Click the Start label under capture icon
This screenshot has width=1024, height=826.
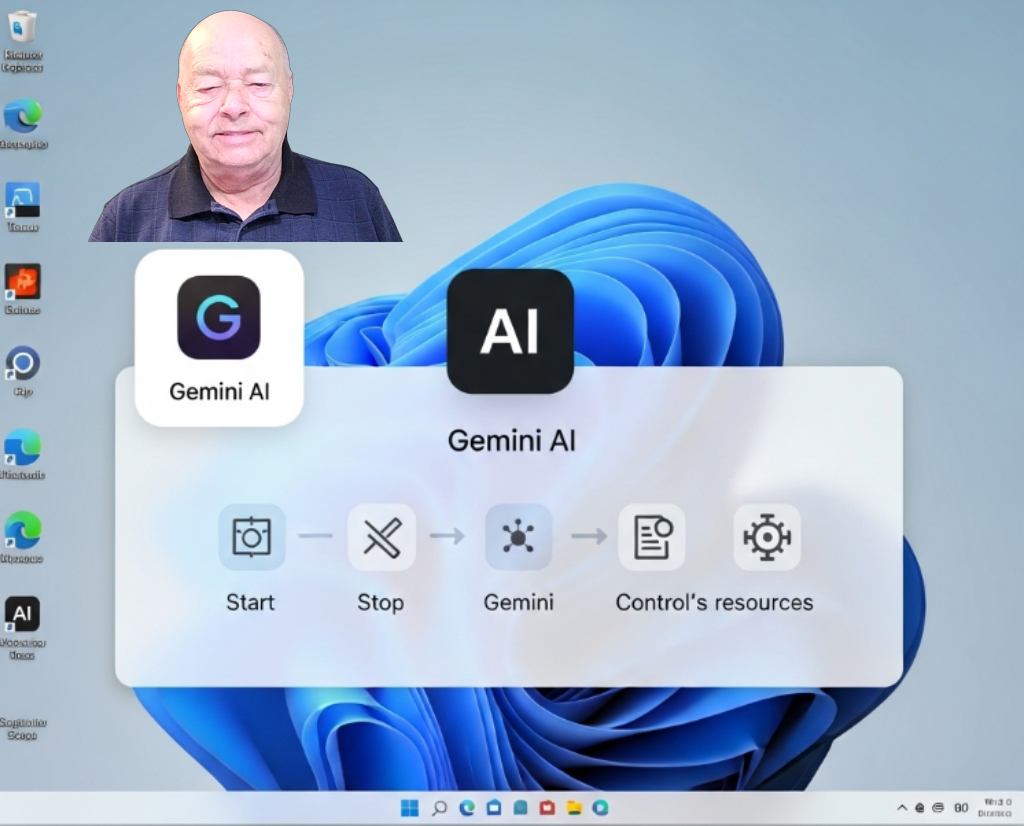coord(250,602)
